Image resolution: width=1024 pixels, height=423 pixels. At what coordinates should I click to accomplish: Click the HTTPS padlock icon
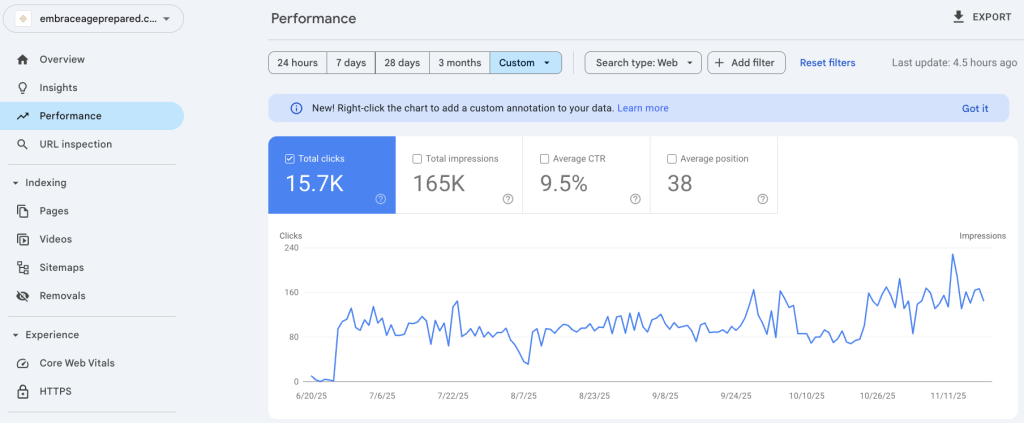click(x=22, y=391)
